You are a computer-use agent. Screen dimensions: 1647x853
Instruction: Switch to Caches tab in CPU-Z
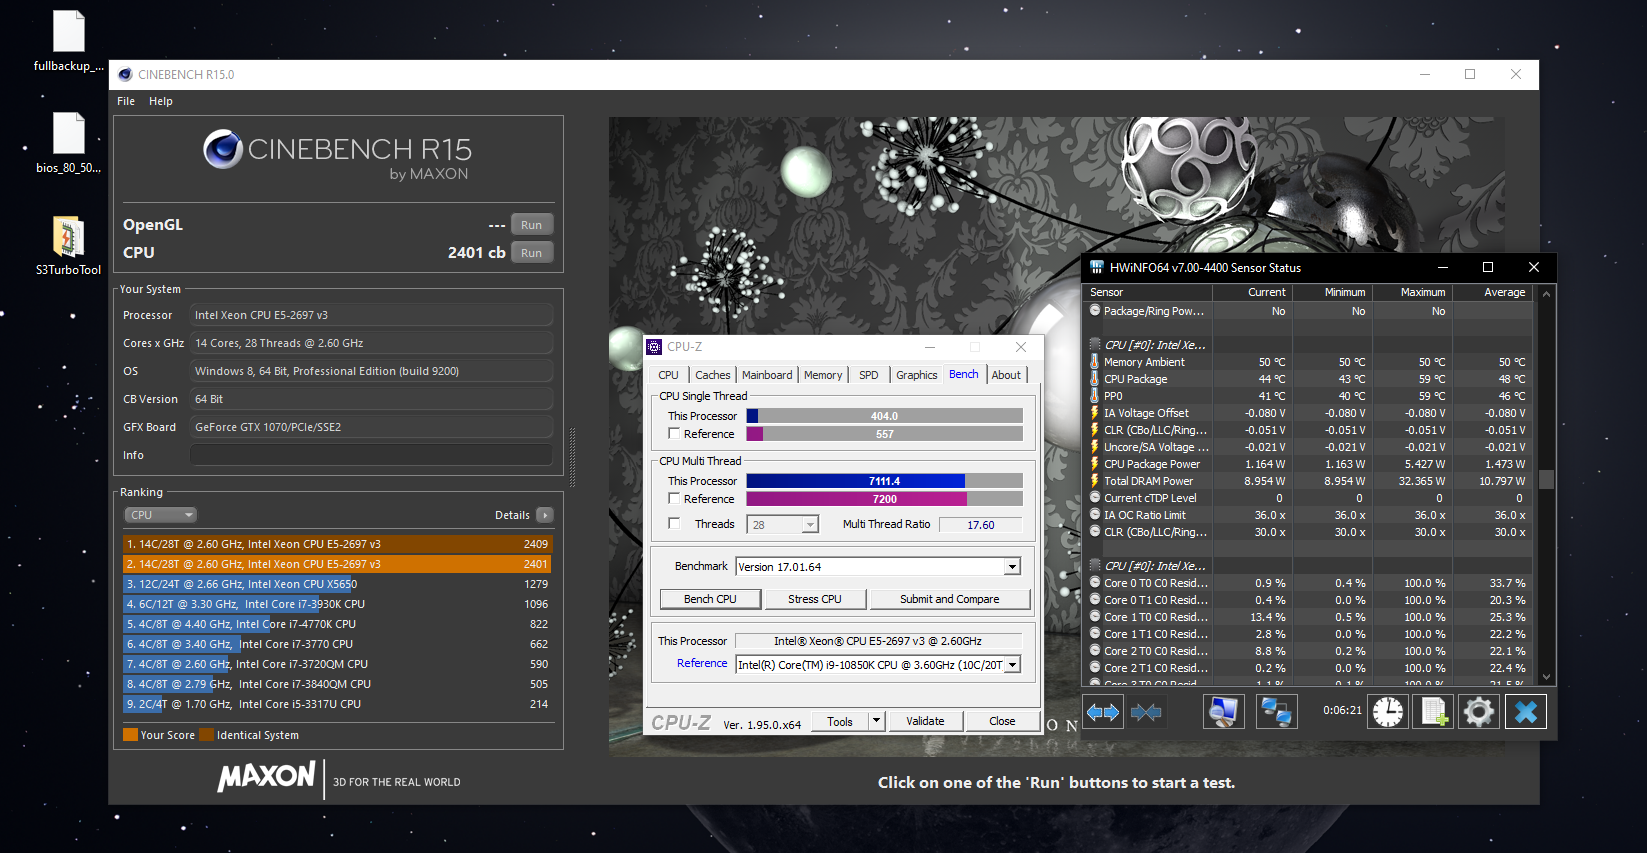713,375
